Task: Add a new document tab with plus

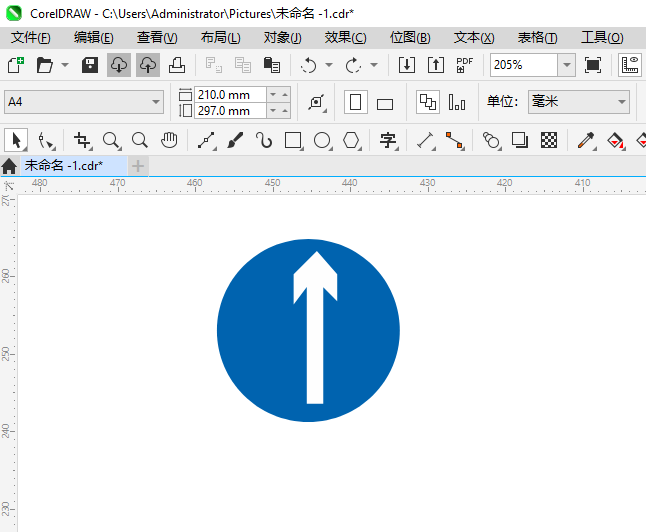Action: tap(138, 166)
